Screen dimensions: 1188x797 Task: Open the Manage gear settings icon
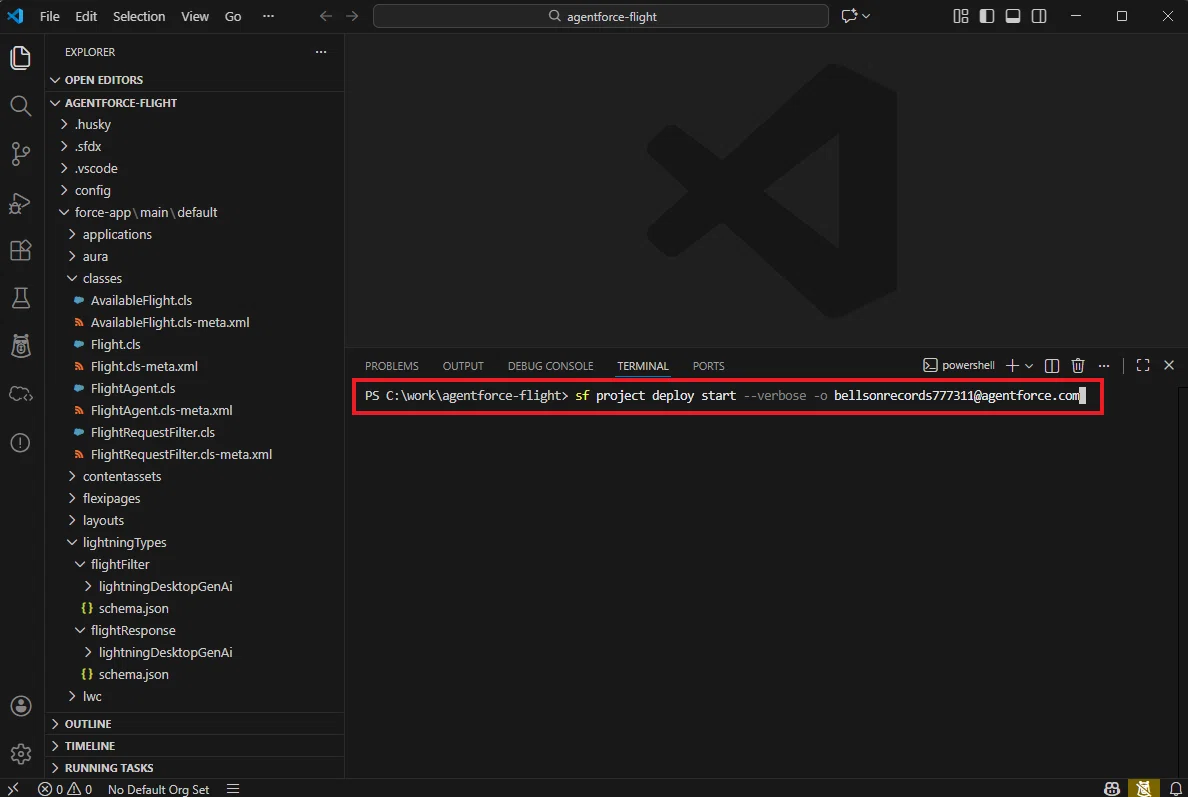pyautogui.click(x=20, y=754)
